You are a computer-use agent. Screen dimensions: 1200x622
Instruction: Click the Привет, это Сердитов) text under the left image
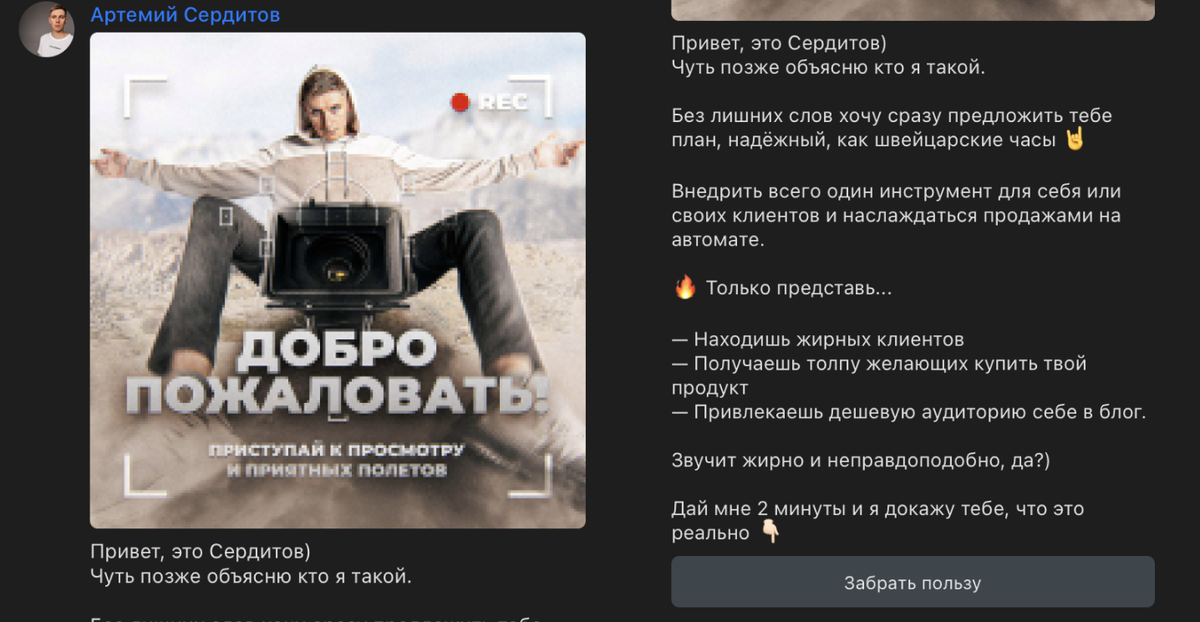[x=200, y=551]
